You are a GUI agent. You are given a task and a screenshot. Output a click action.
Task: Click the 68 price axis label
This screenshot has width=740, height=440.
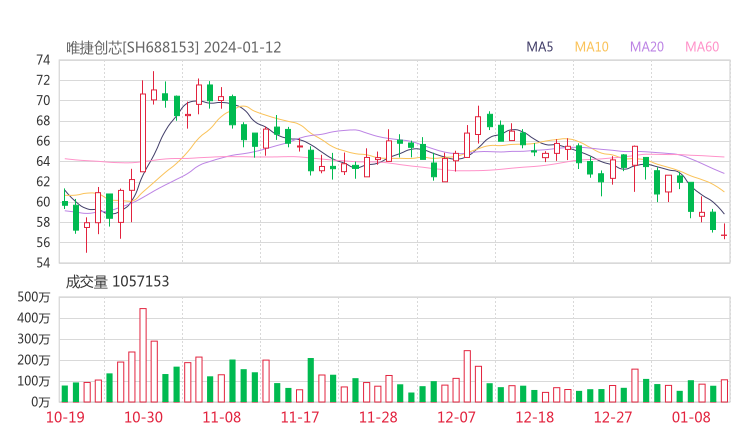[43, 121]
